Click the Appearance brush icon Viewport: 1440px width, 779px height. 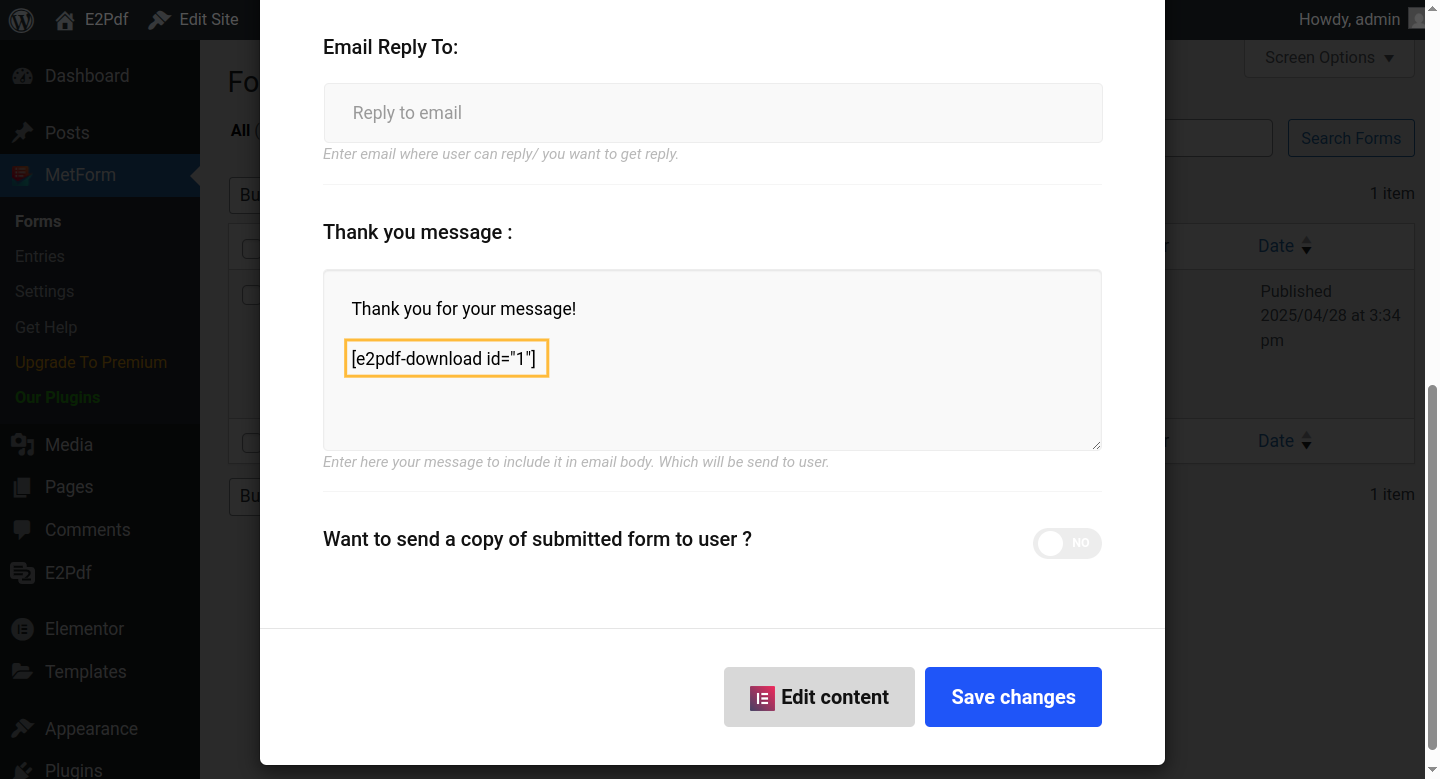point(22,729)
